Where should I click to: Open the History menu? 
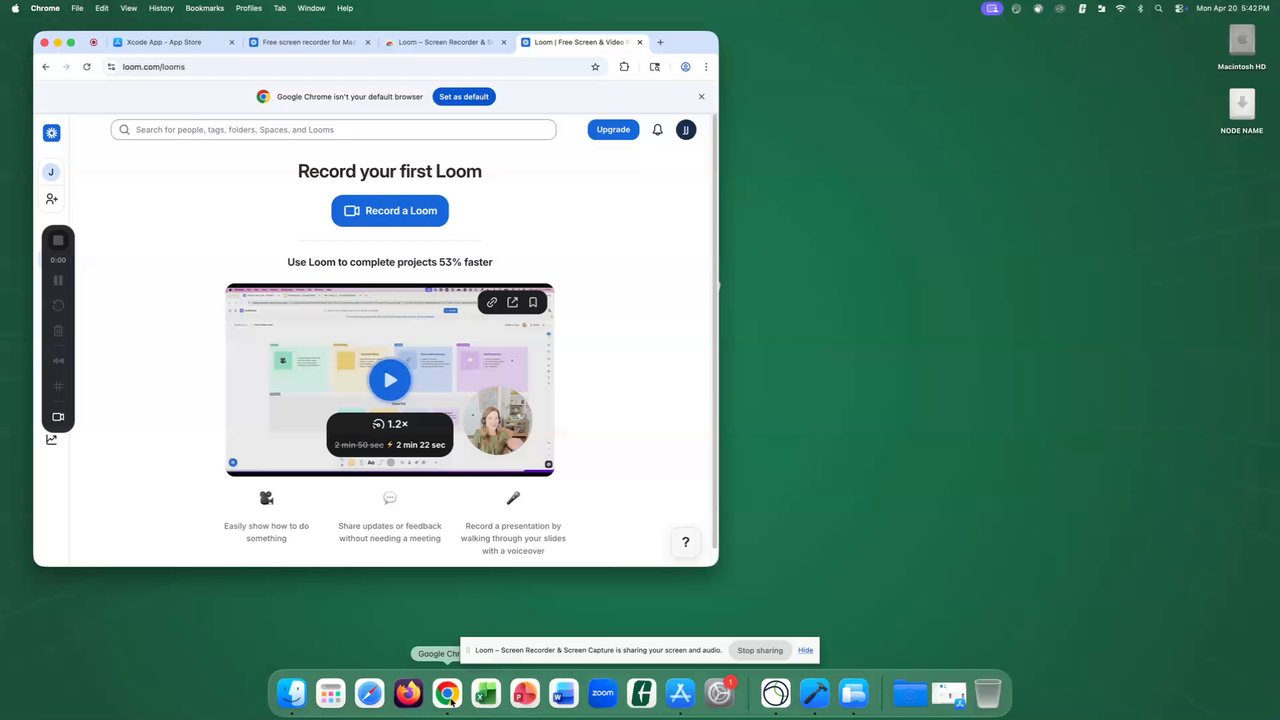point(161,8)
